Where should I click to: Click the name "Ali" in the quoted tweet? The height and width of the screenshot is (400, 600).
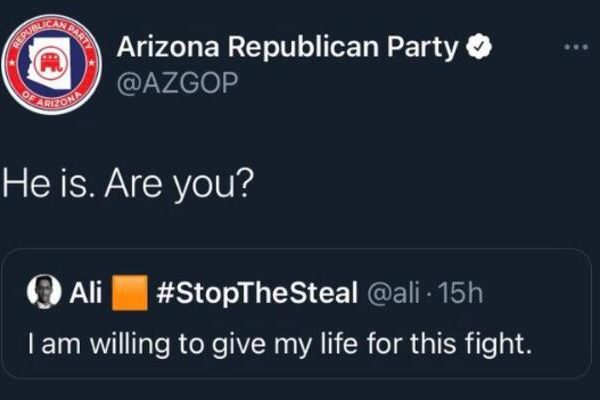click(x=81, y=292)
